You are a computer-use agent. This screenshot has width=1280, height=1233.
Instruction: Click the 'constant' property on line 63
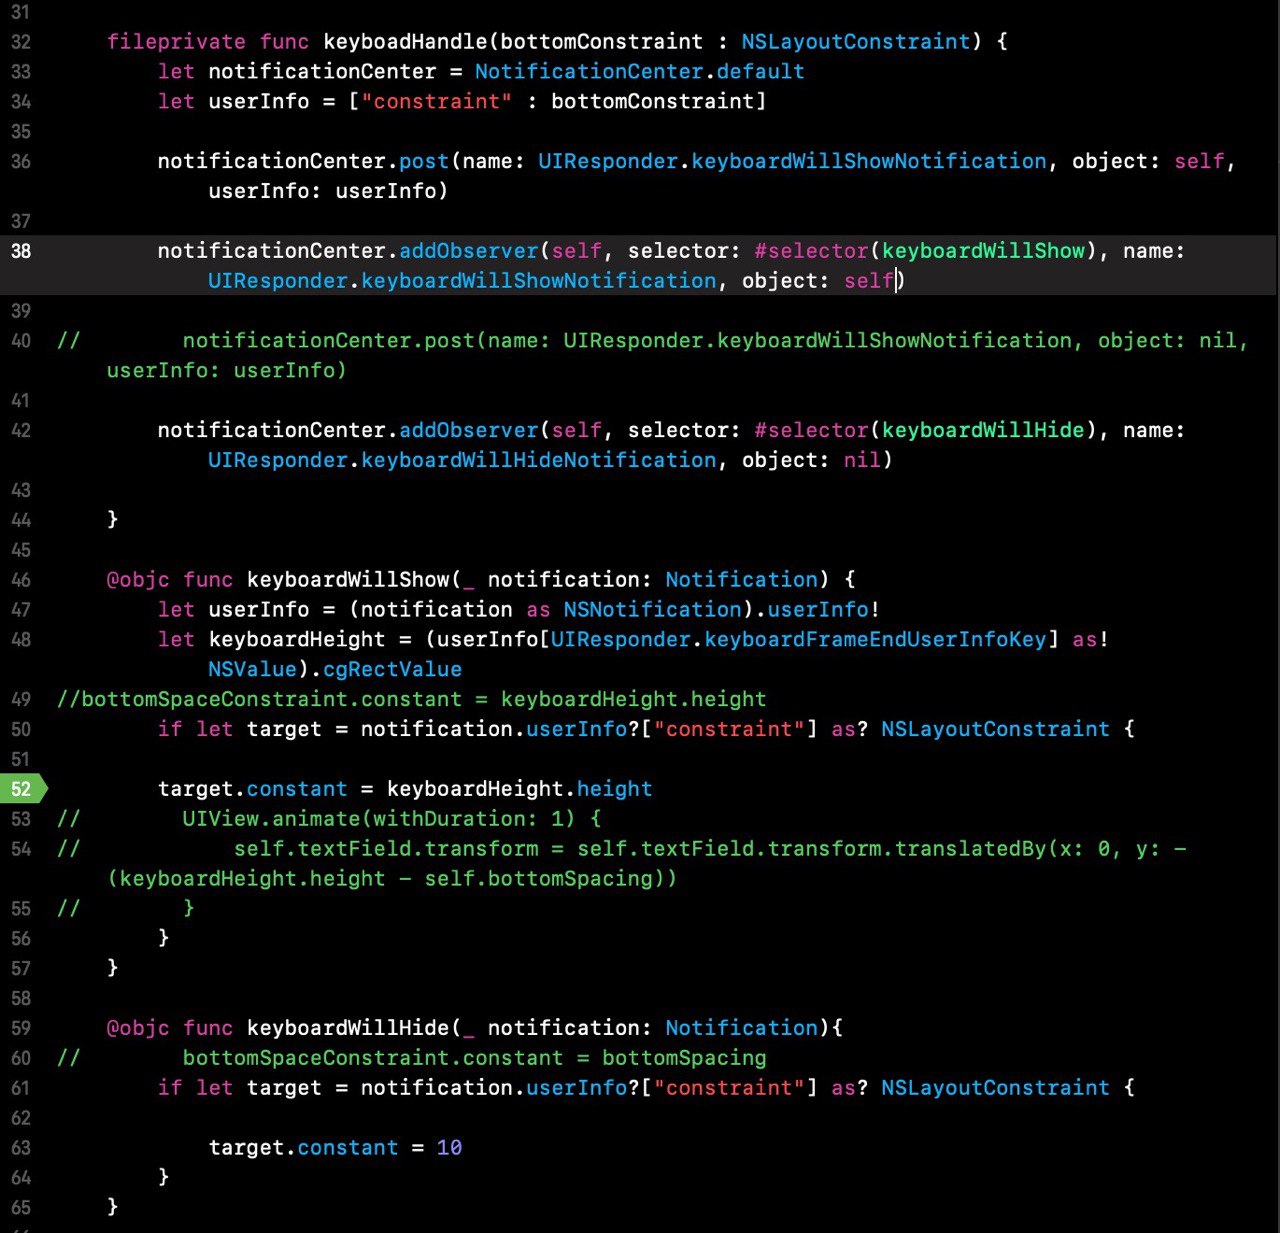pyautogui.click(x=347, y=1148)
